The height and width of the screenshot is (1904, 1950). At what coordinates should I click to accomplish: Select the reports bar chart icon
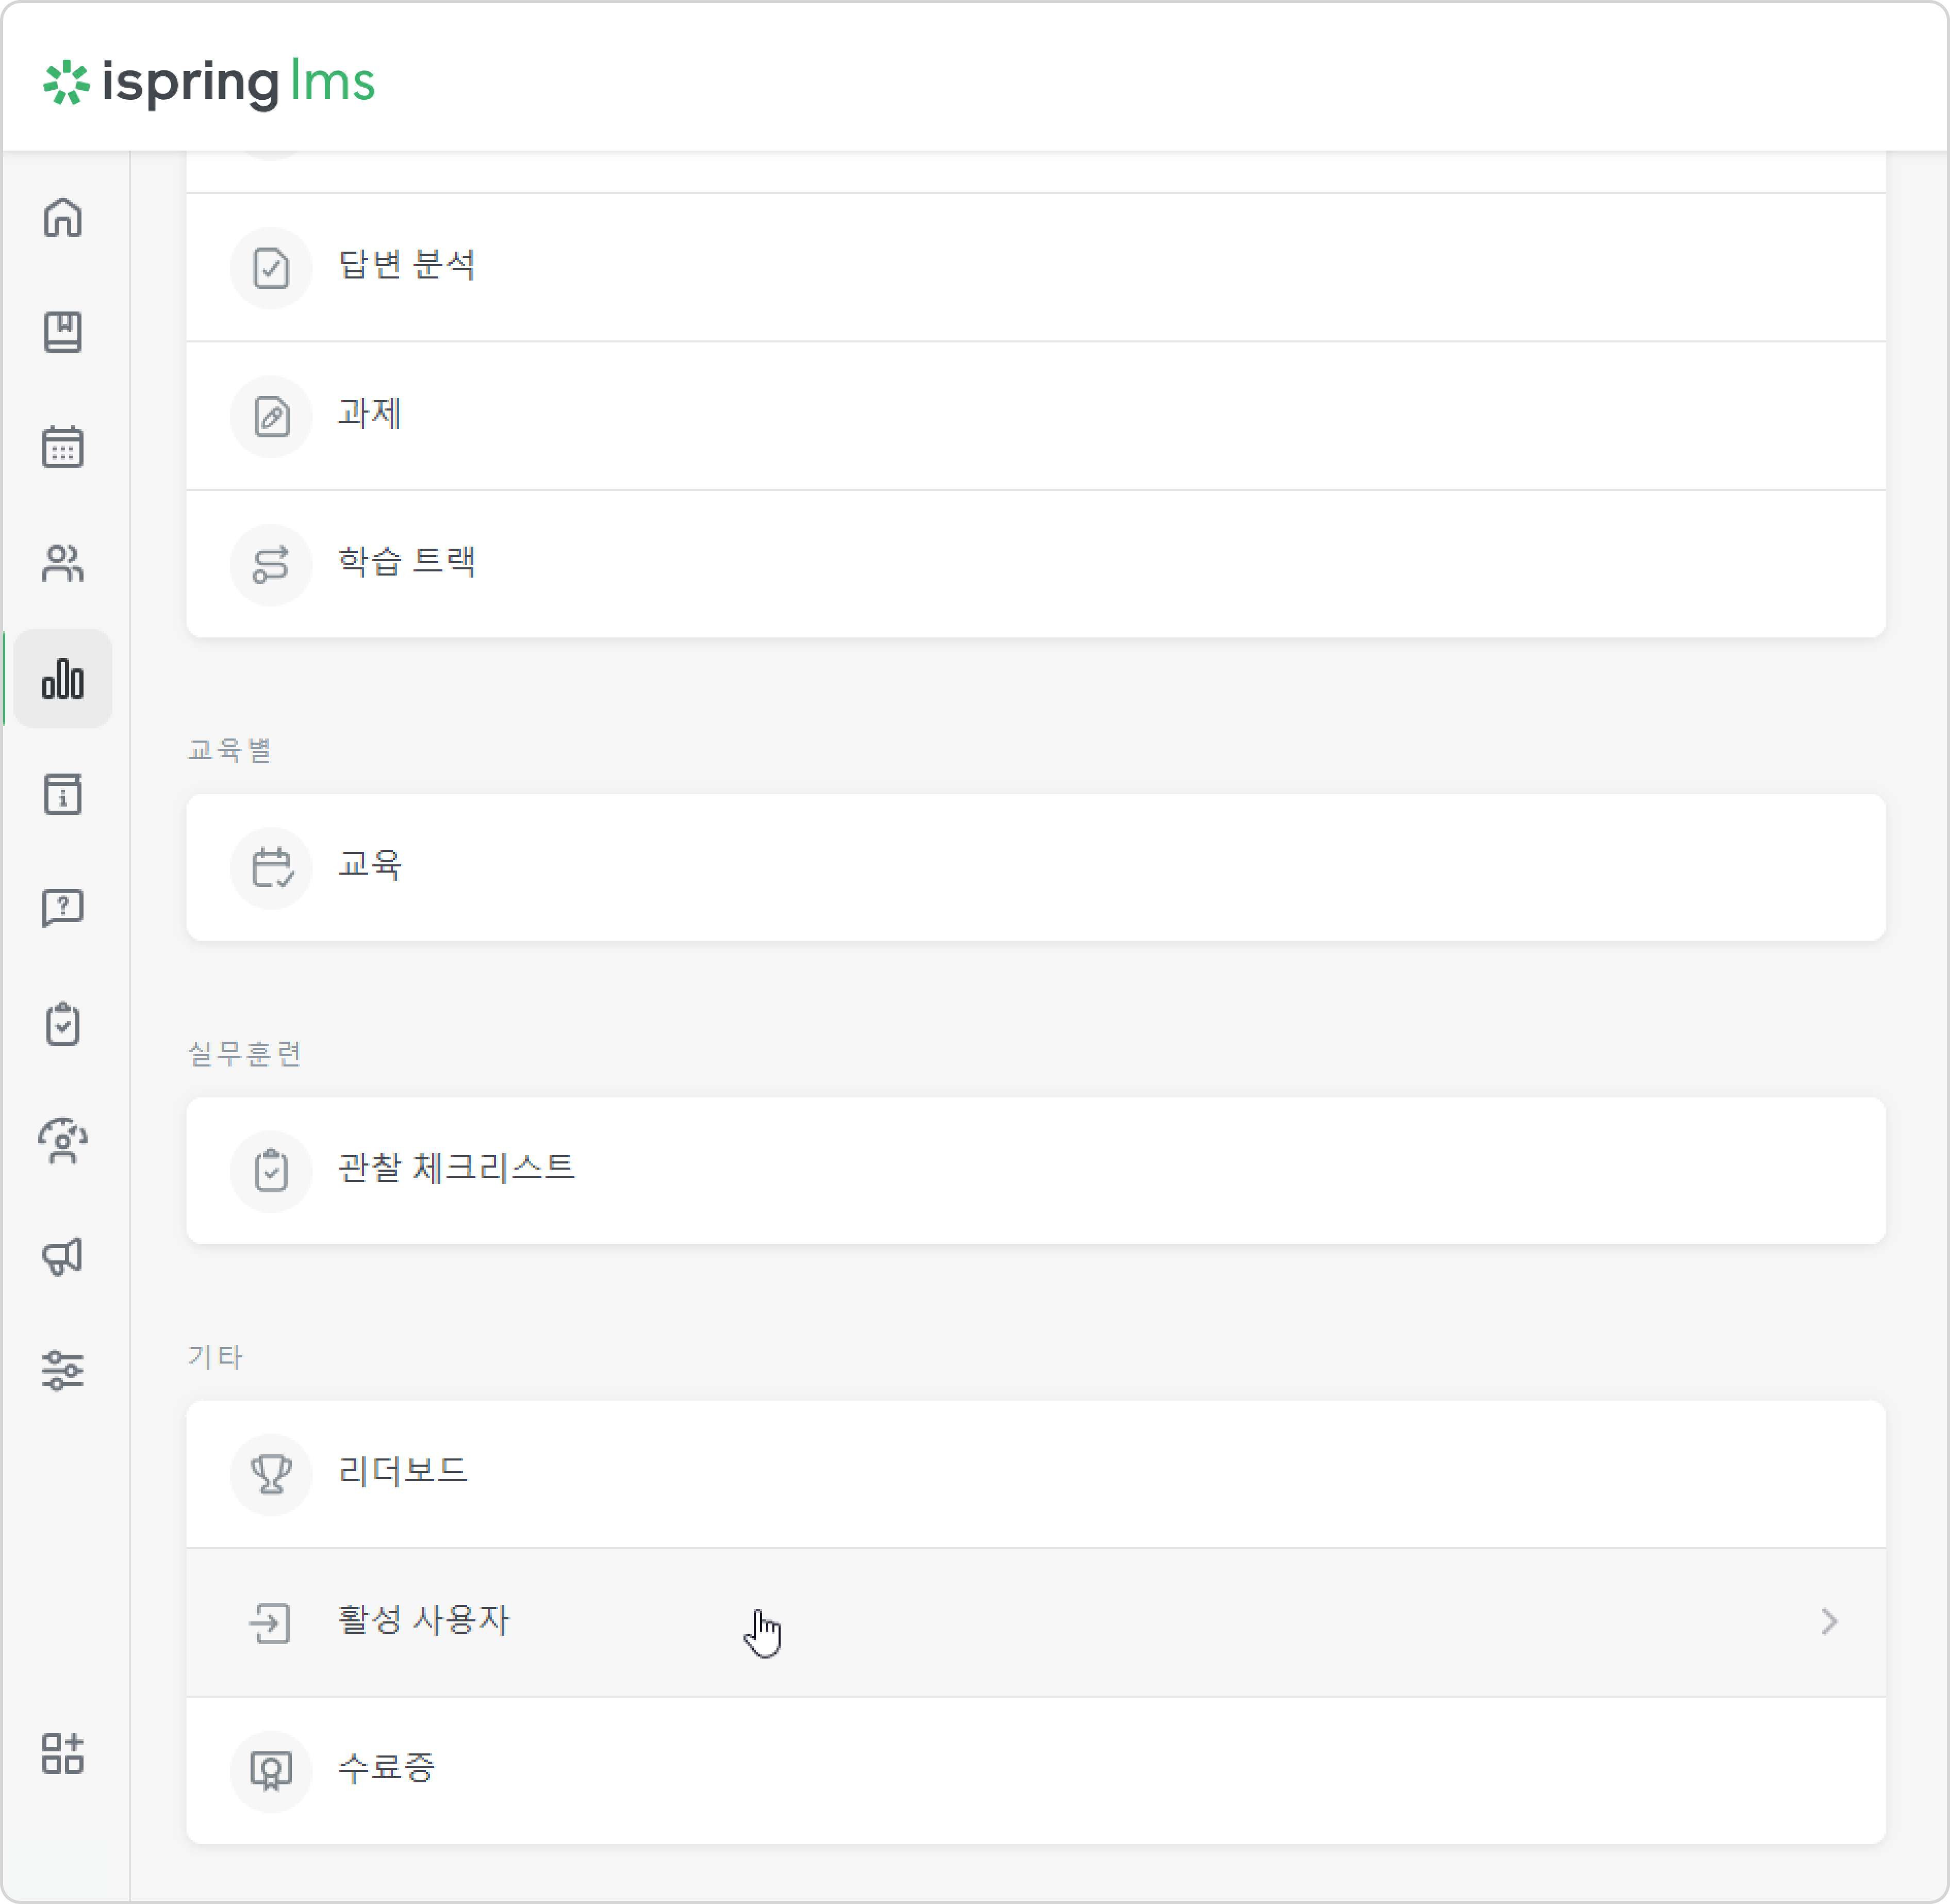(63, 679)
